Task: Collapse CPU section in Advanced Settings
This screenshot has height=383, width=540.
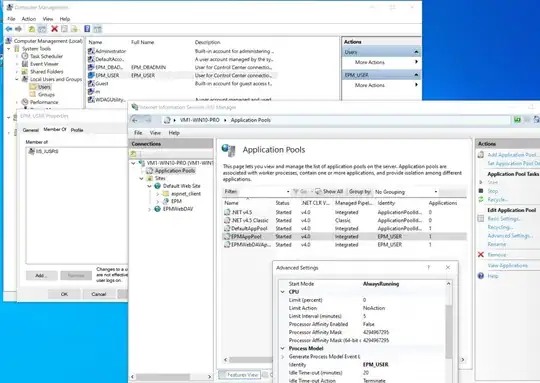Action: point(283,292)
